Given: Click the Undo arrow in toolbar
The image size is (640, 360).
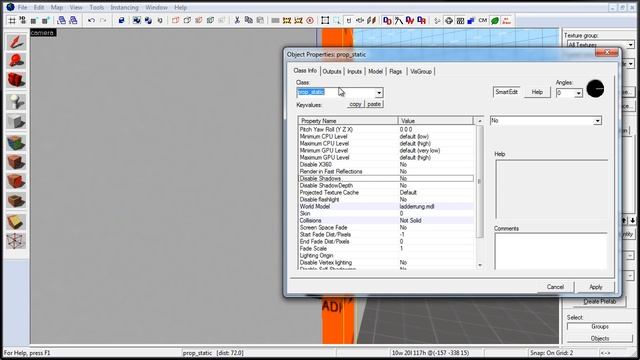Looking at the screenshot, I should click(91, 20).
